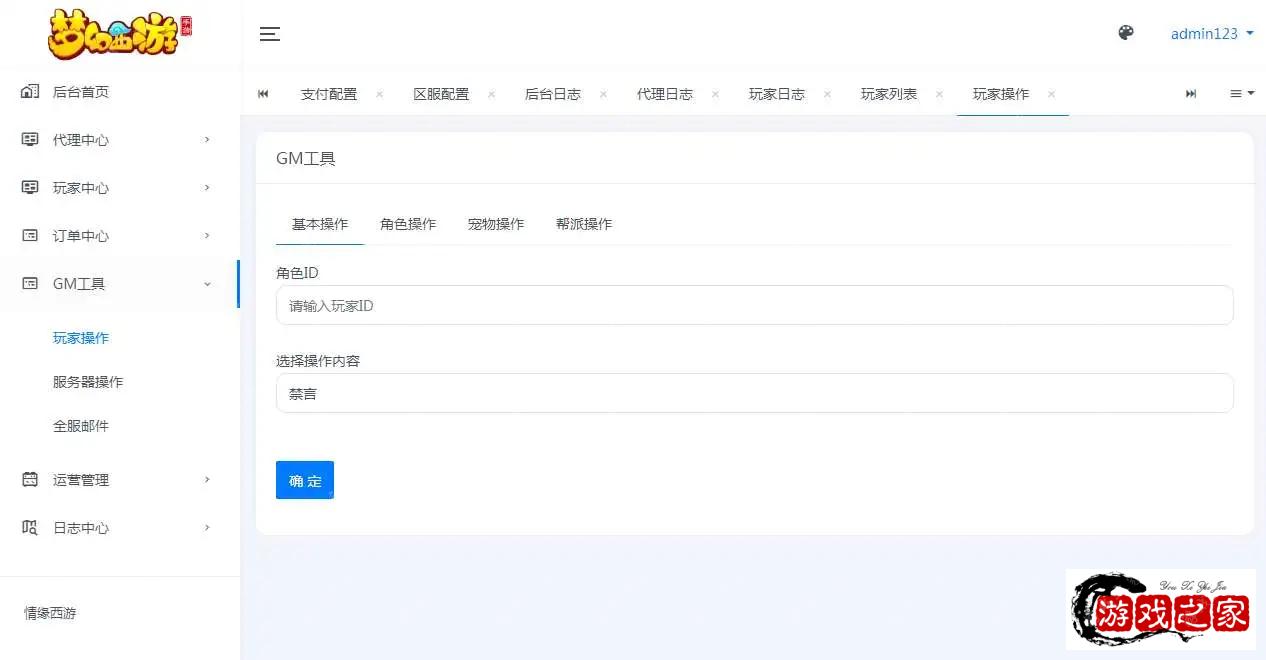Select 全服邮件 in the sidebar submenu
The width and height of the screenshot is (1266, 660).
(x=81, y=425)
